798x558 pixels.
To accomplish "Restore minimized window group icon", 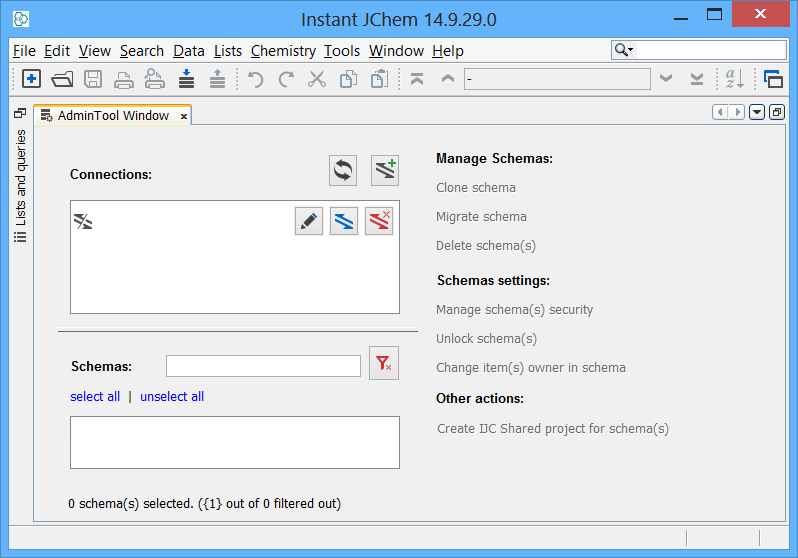I will 20,113.
